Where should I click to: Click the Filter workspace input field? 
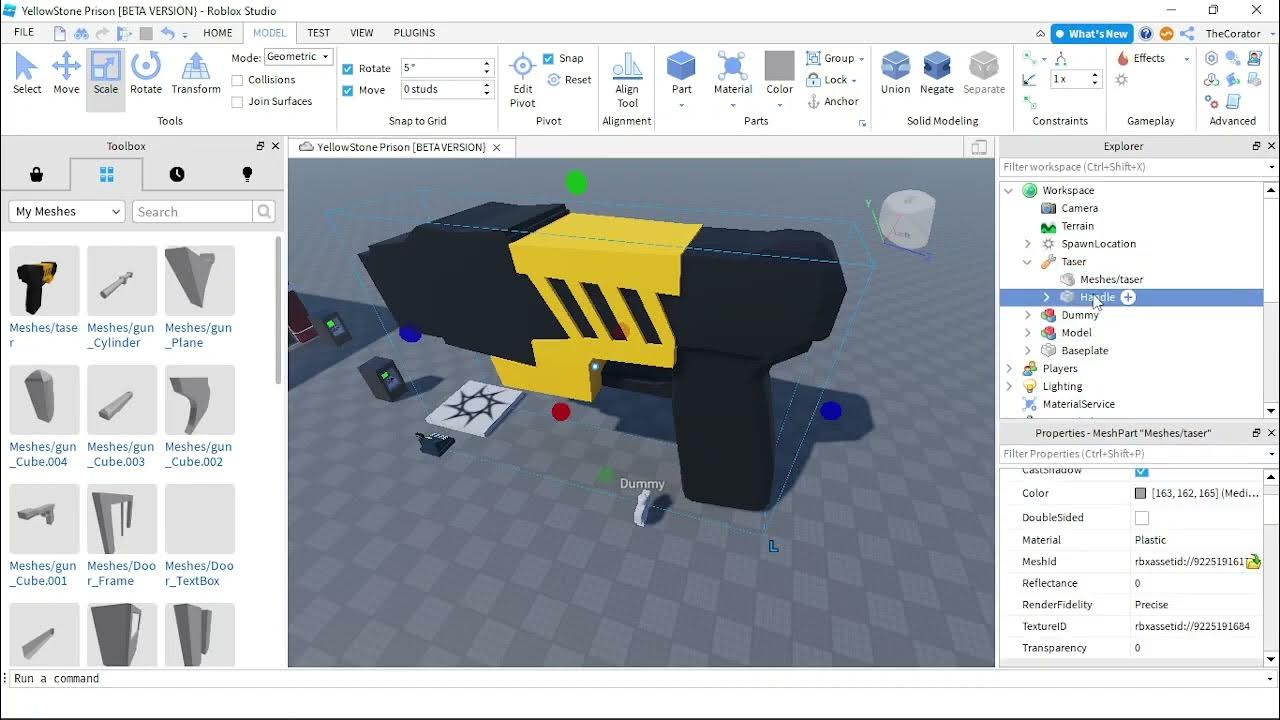pos(1132,167)
